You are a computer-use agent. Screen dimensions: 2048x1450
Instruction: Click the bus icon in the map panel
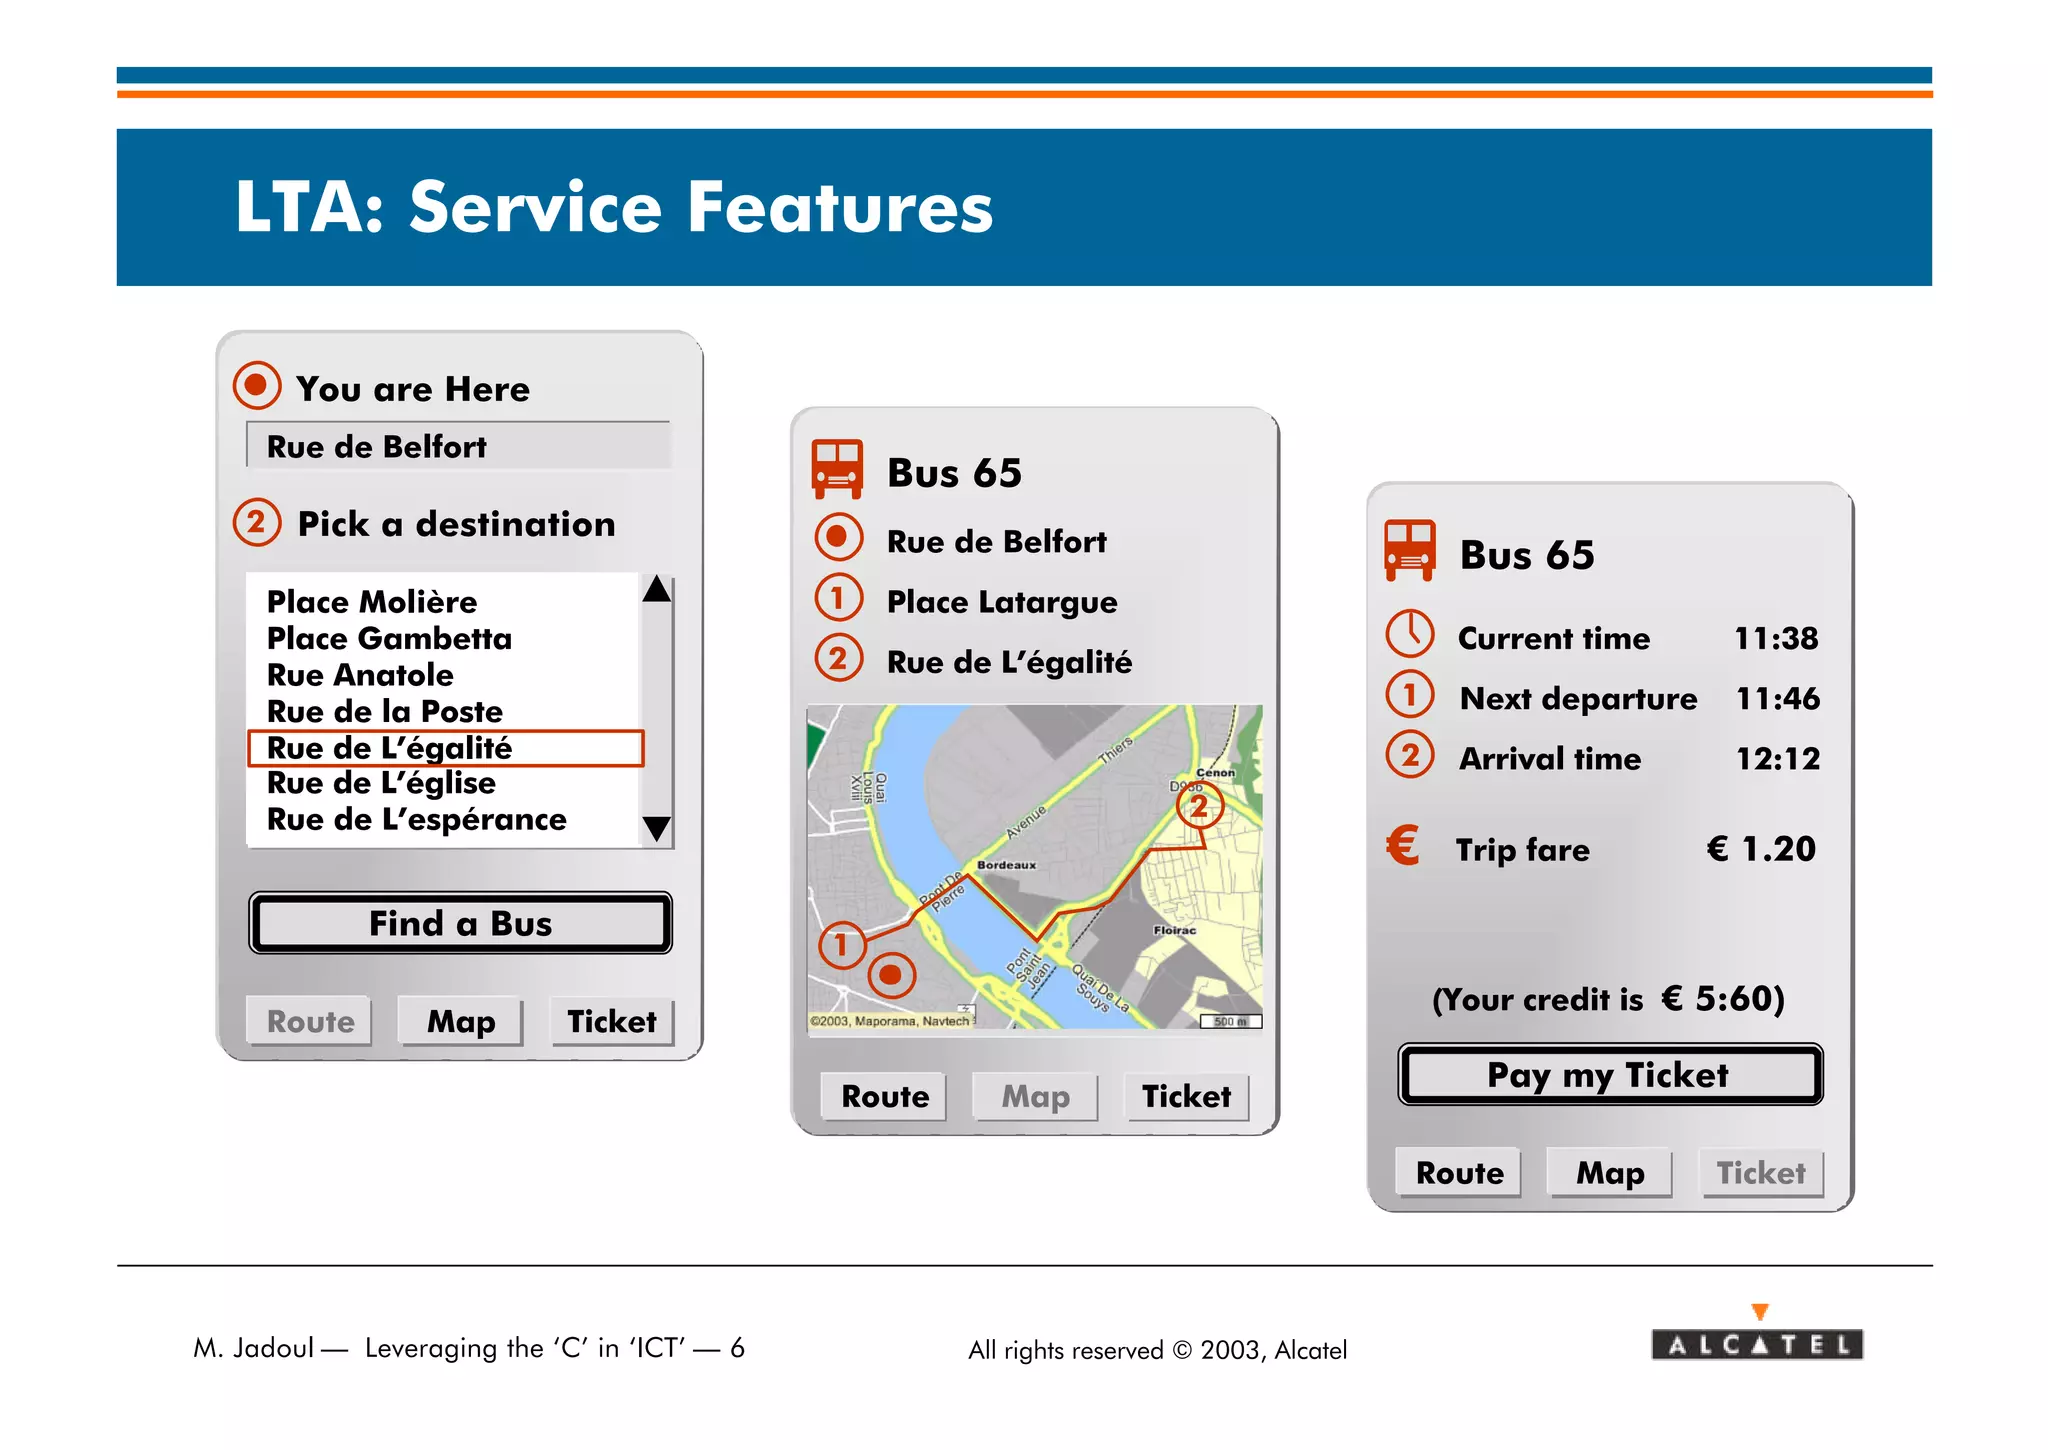pos(837,469)
